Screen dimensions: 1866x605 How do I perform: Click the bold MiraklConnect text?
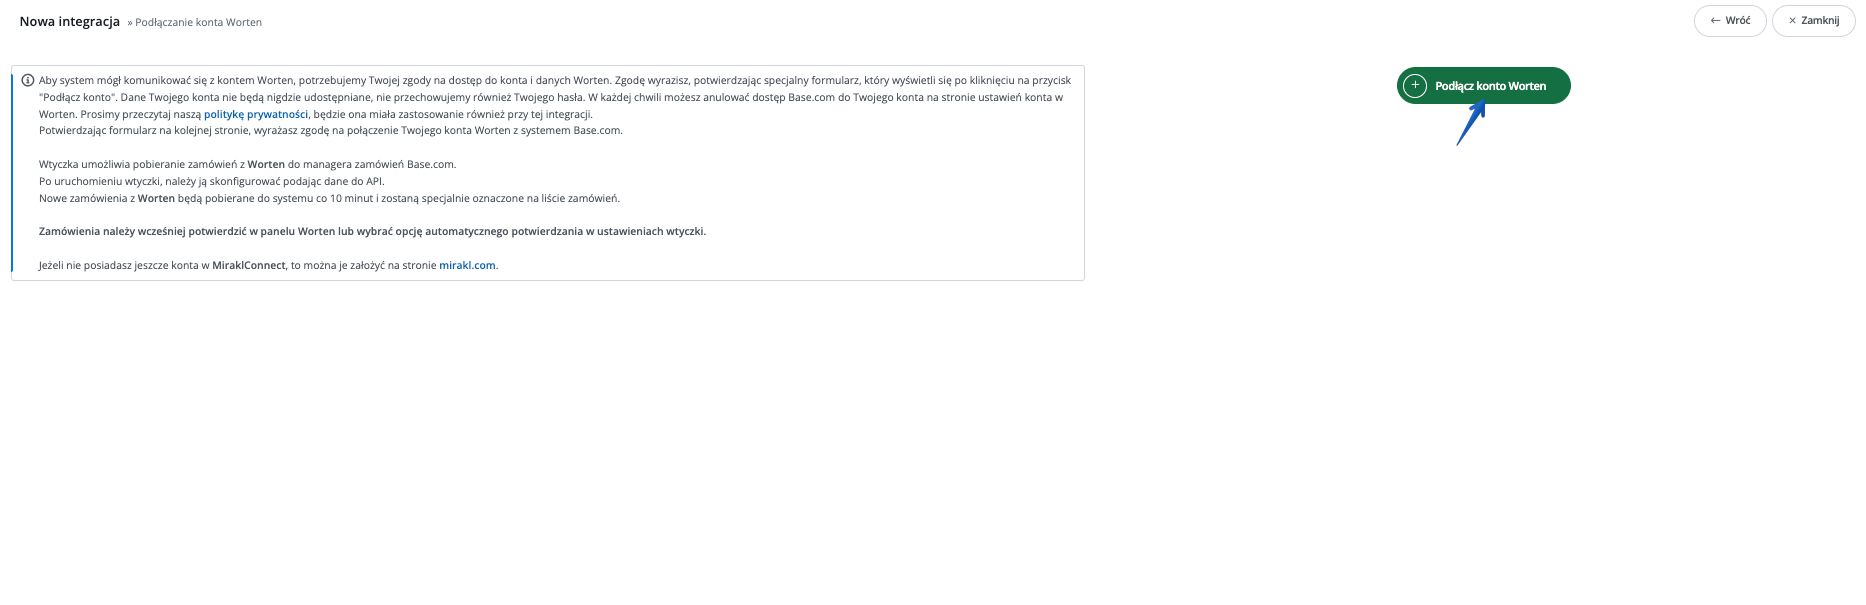point(249,265)
